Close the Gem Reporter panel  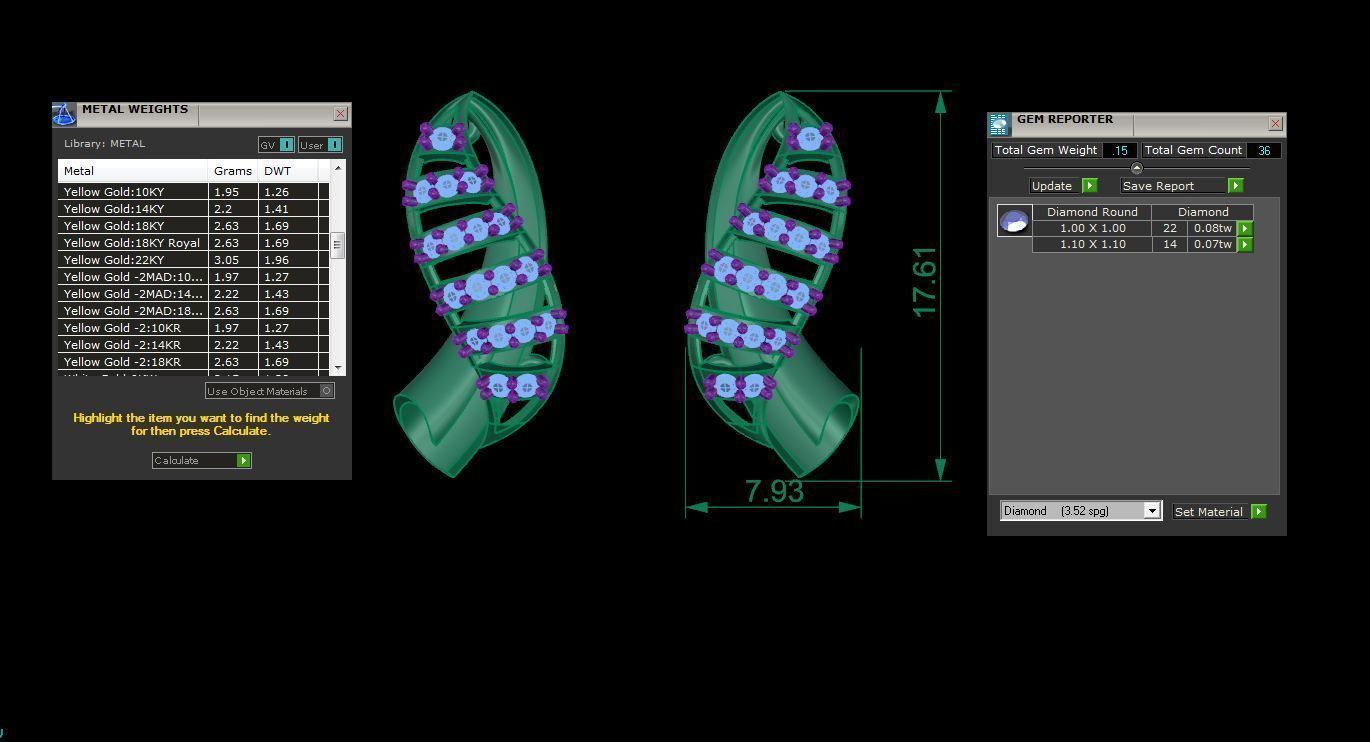coord(1275,124)
